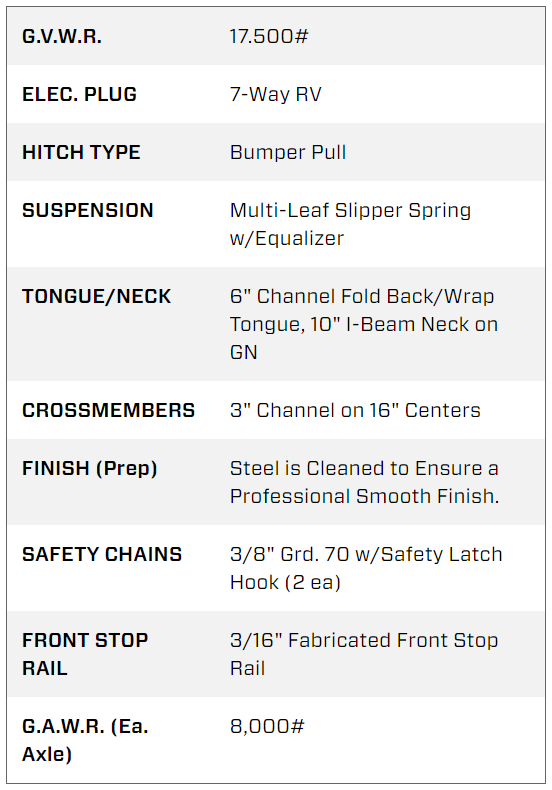Click the HITCH TYPE label
This screenshot has height=790, width=552.
(81, 152)
